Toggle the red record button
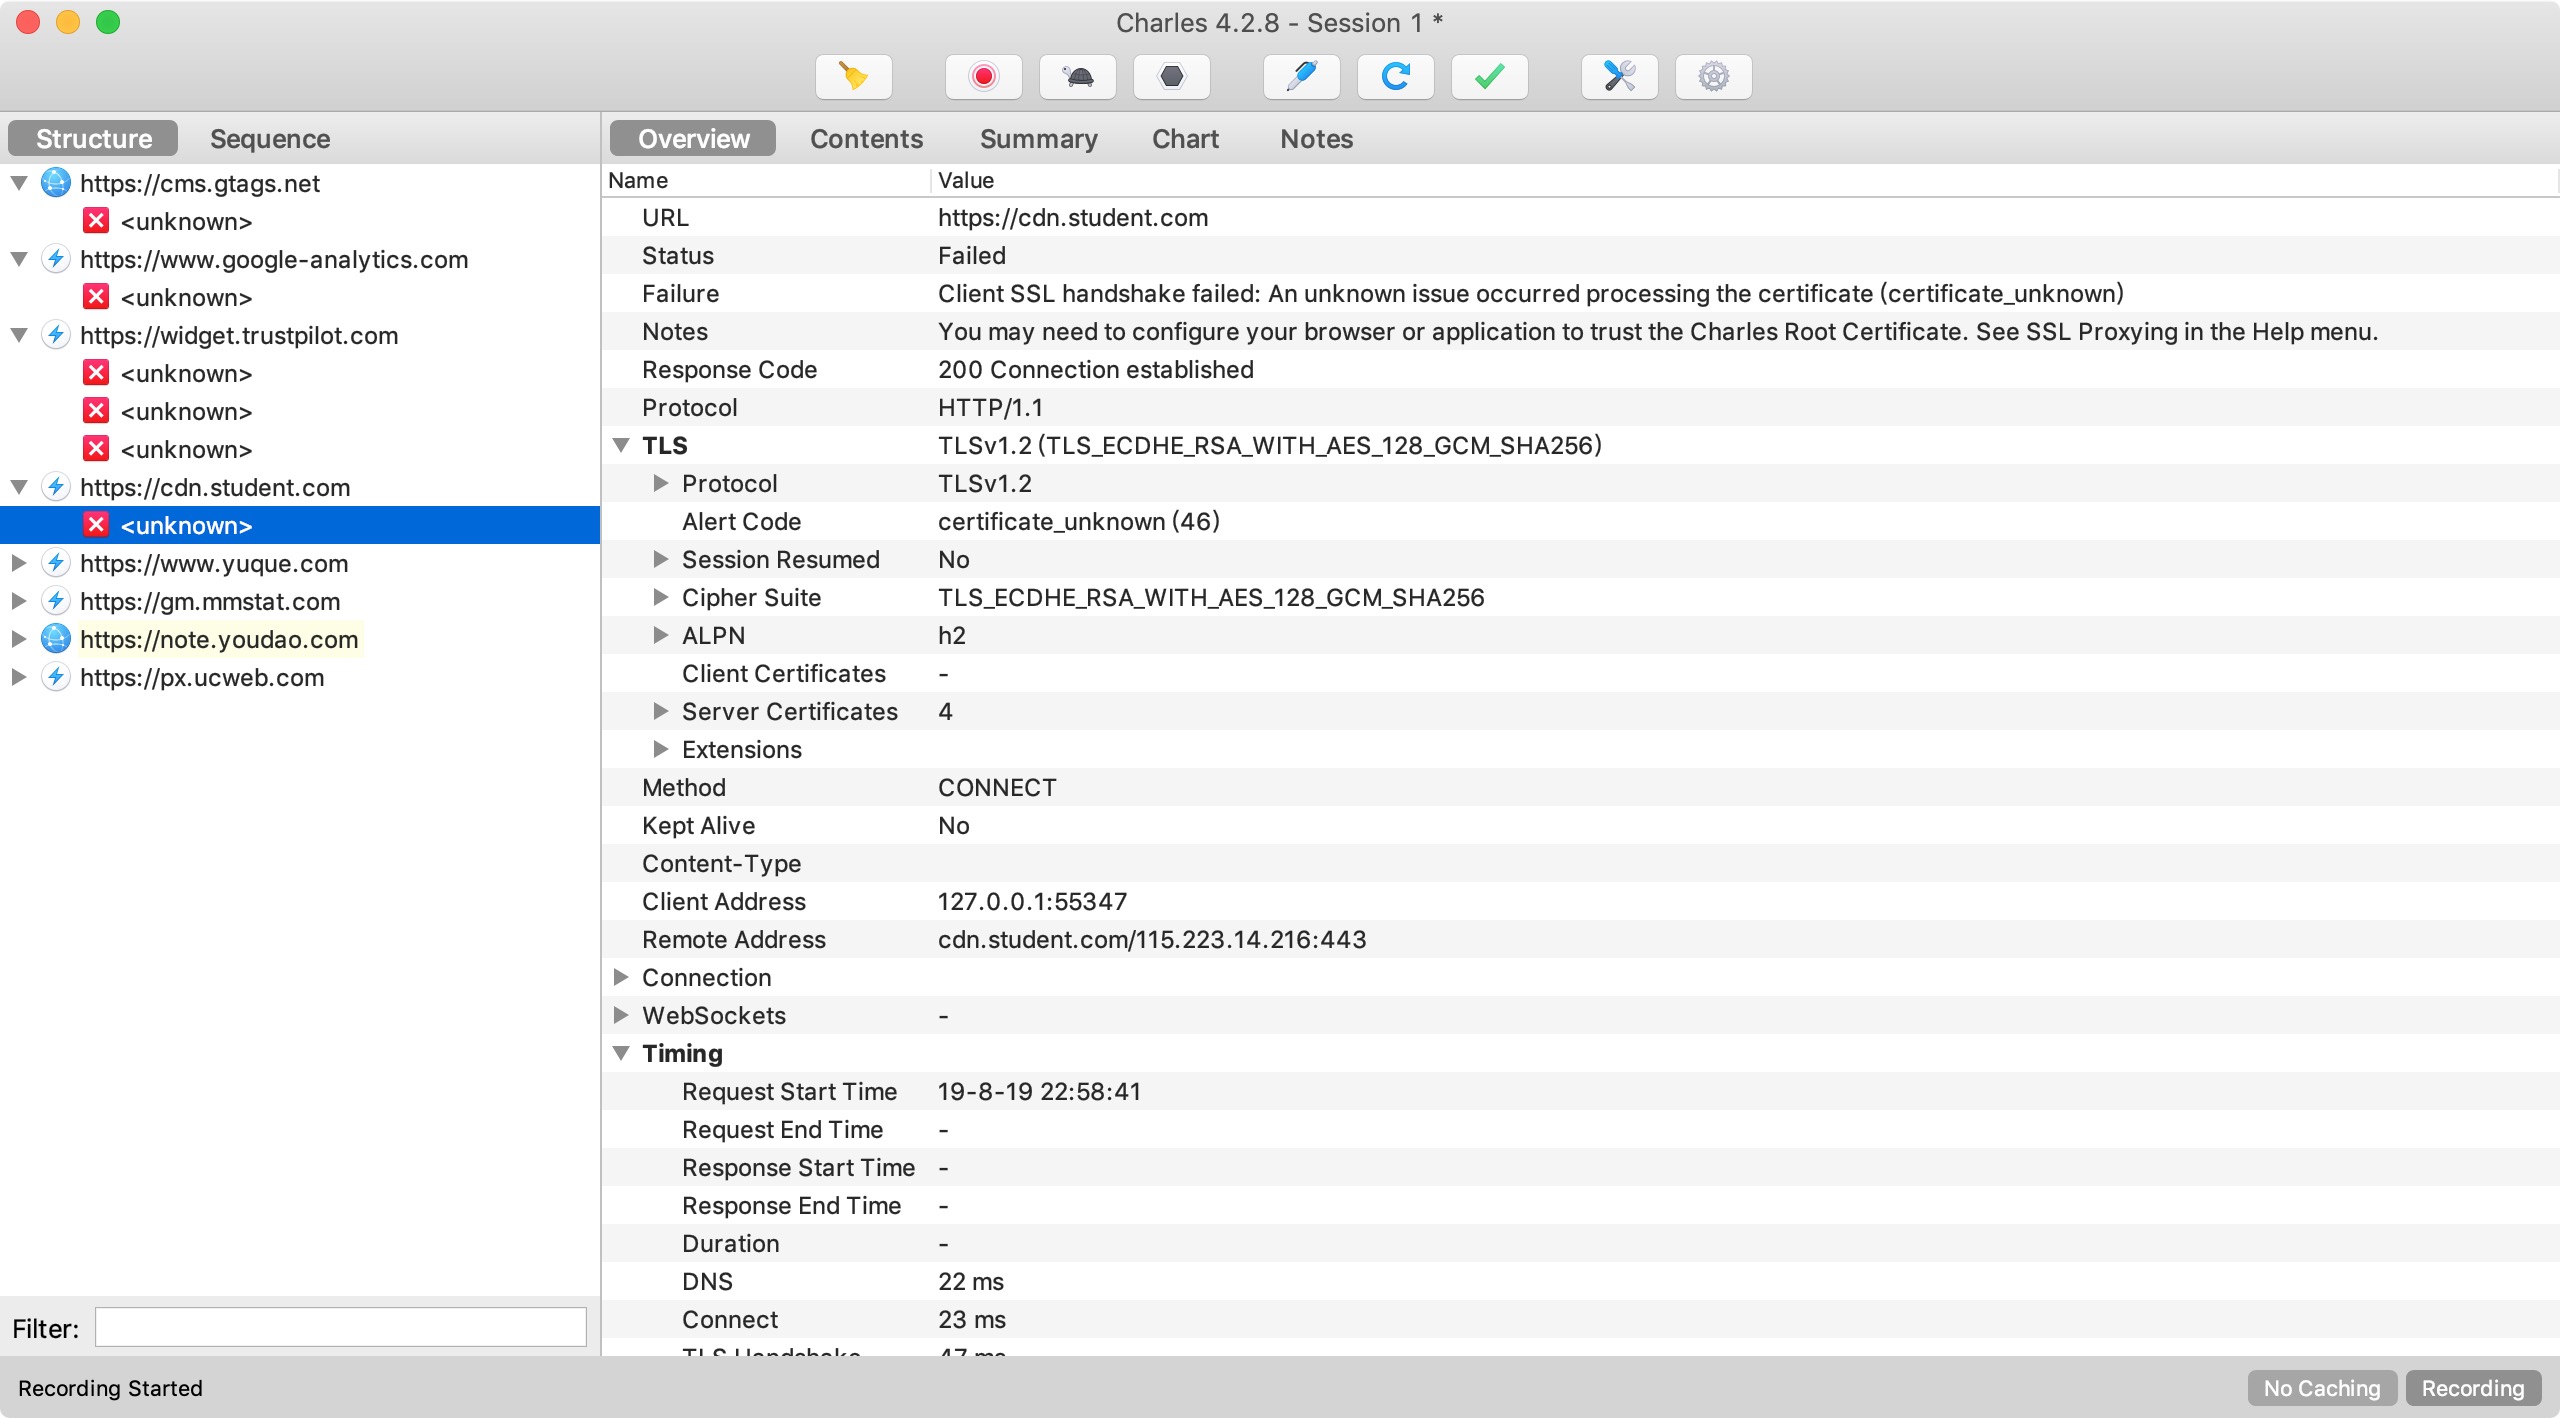 point(983,77)
